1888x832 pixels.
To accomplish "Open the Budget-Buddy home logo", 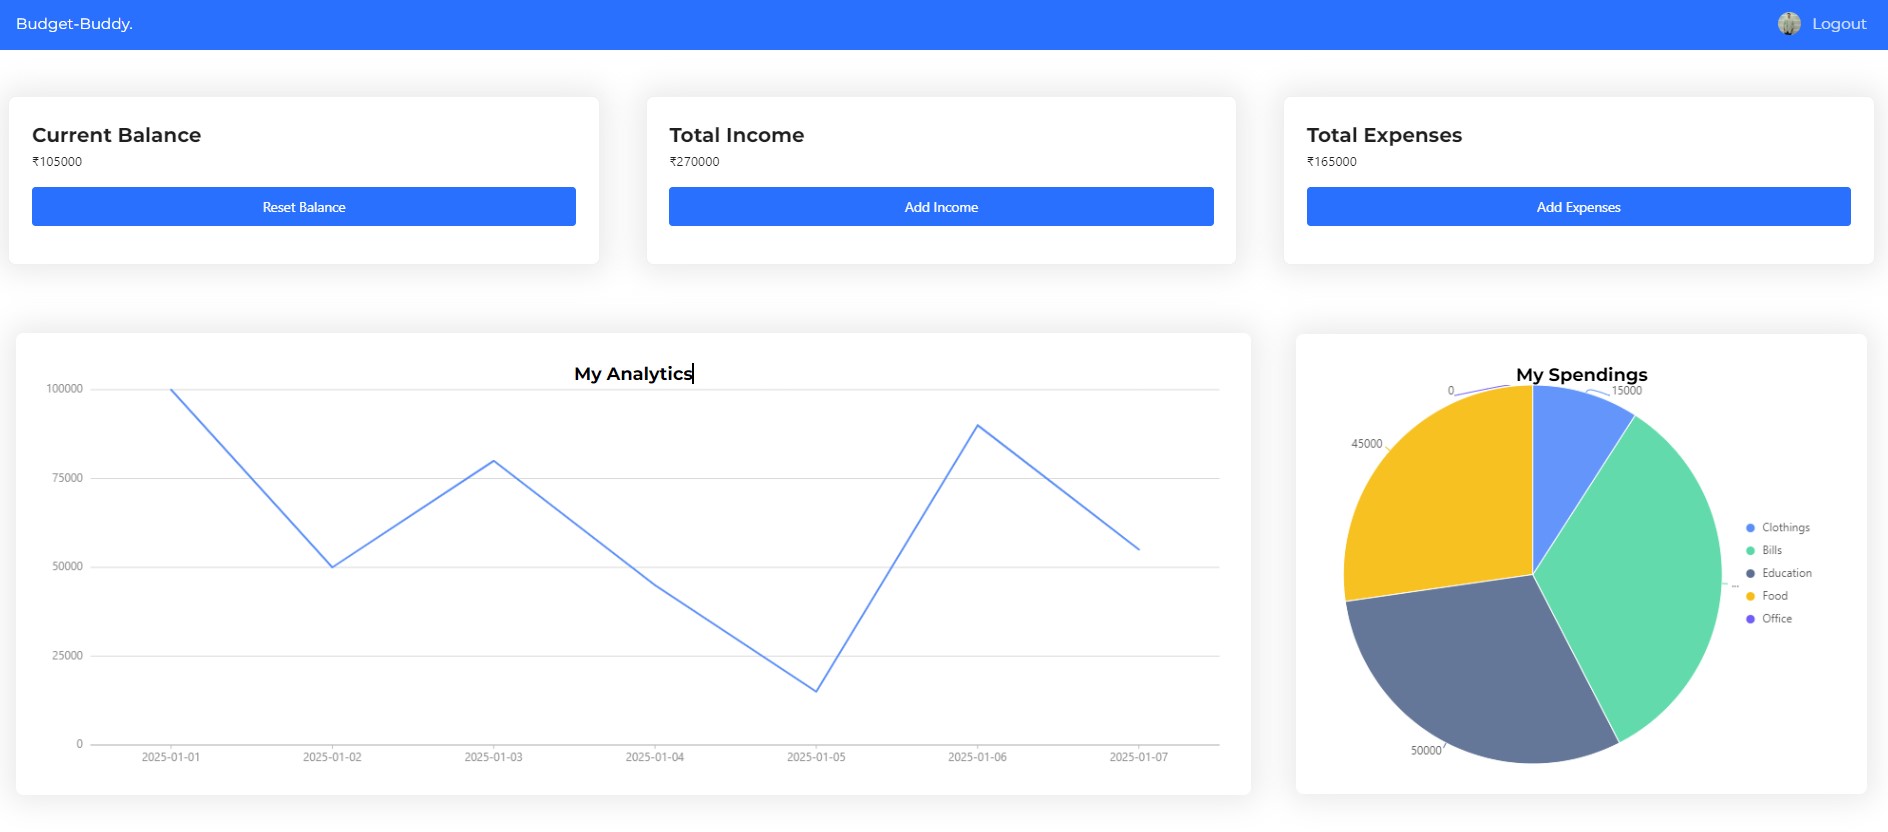I will [74, 24].
